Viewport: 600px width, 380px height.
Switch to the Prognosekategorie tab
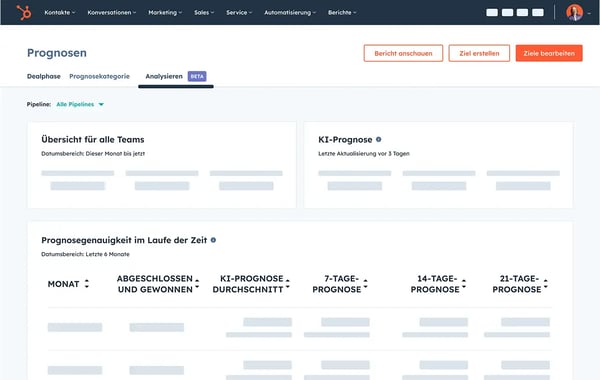[x=99, y=76]
